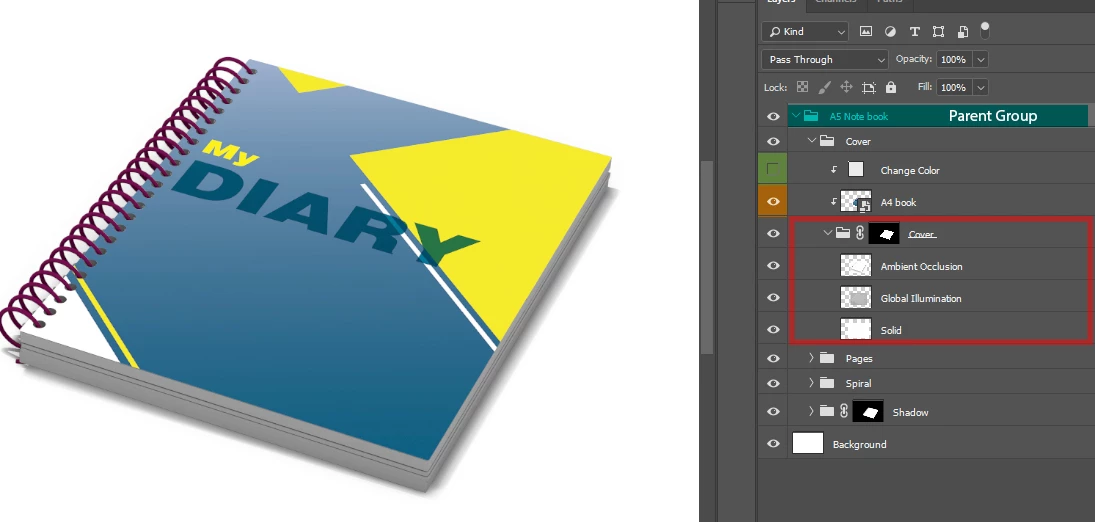Filter layers by smart objects icon
The width and height of the screenshot is (1095, 522).
pyautogui.click(x=962, y=31)
